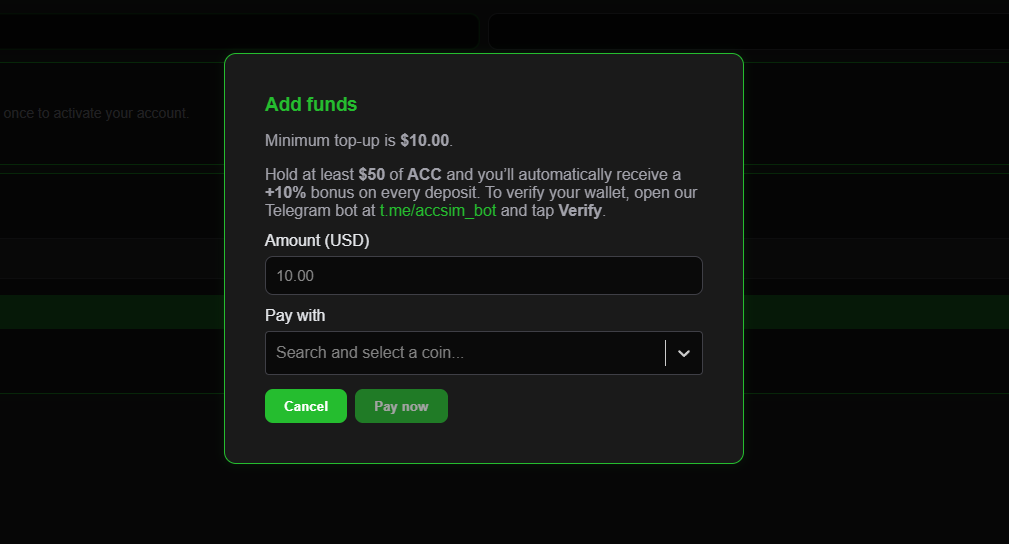Click the bold '$50' holding amount
The width and height of the screenshot is (1009, 544).
pos(371,174)
